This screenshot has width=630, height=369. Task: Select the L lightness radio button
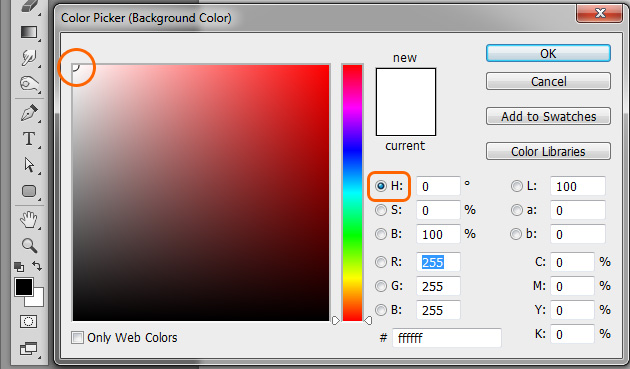pos(517,186)
